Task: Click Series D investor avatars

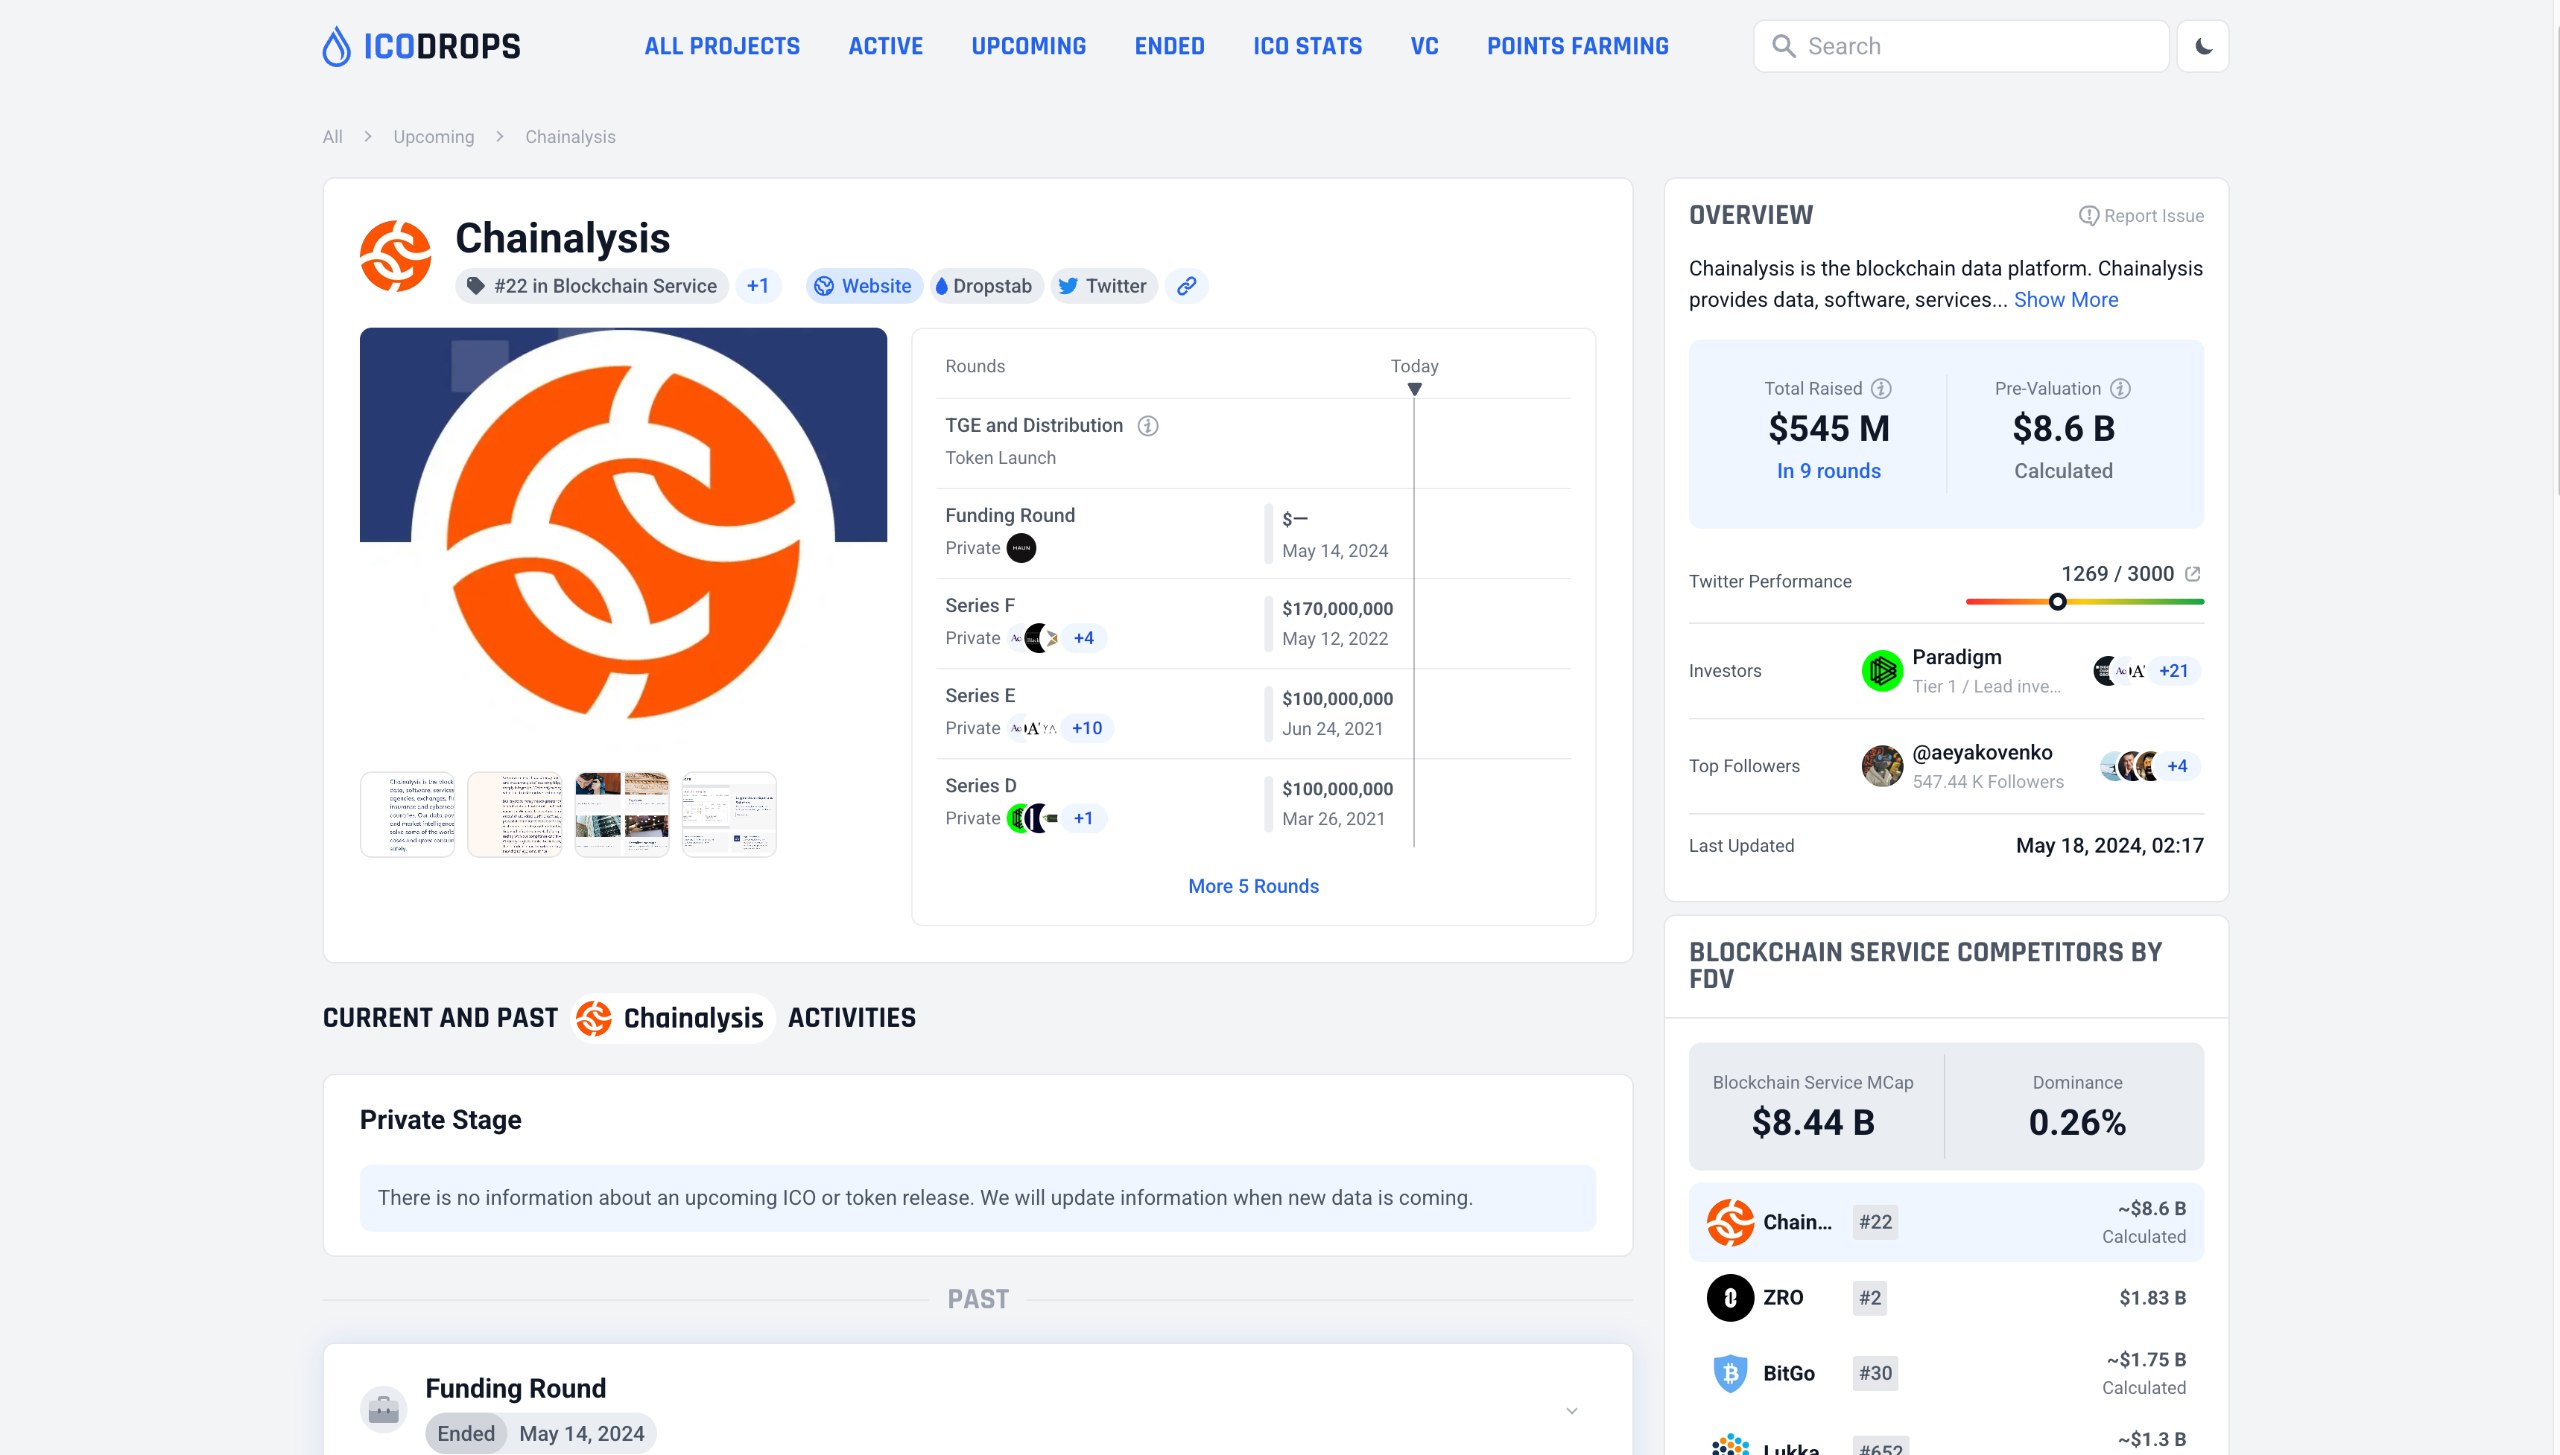Action: point(1033,818)
